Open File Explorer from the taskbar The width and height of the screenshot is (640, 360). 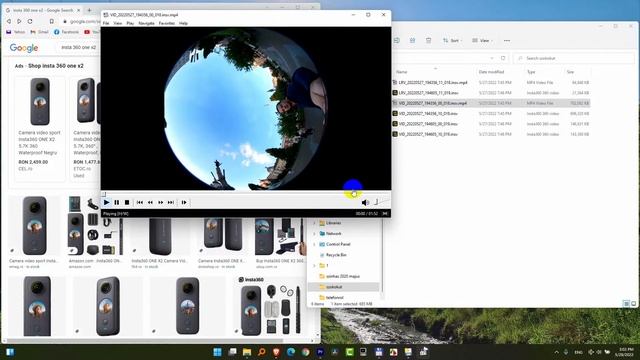[x=247, y=352]
